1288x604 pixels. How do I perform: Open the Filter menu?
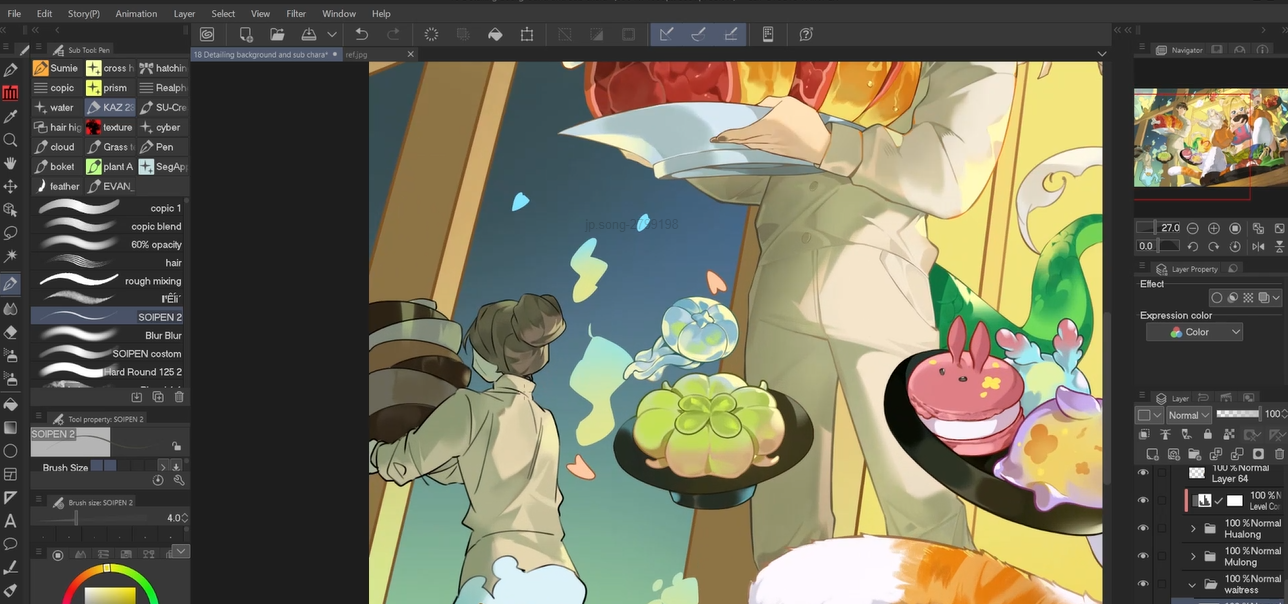point(296,14)
